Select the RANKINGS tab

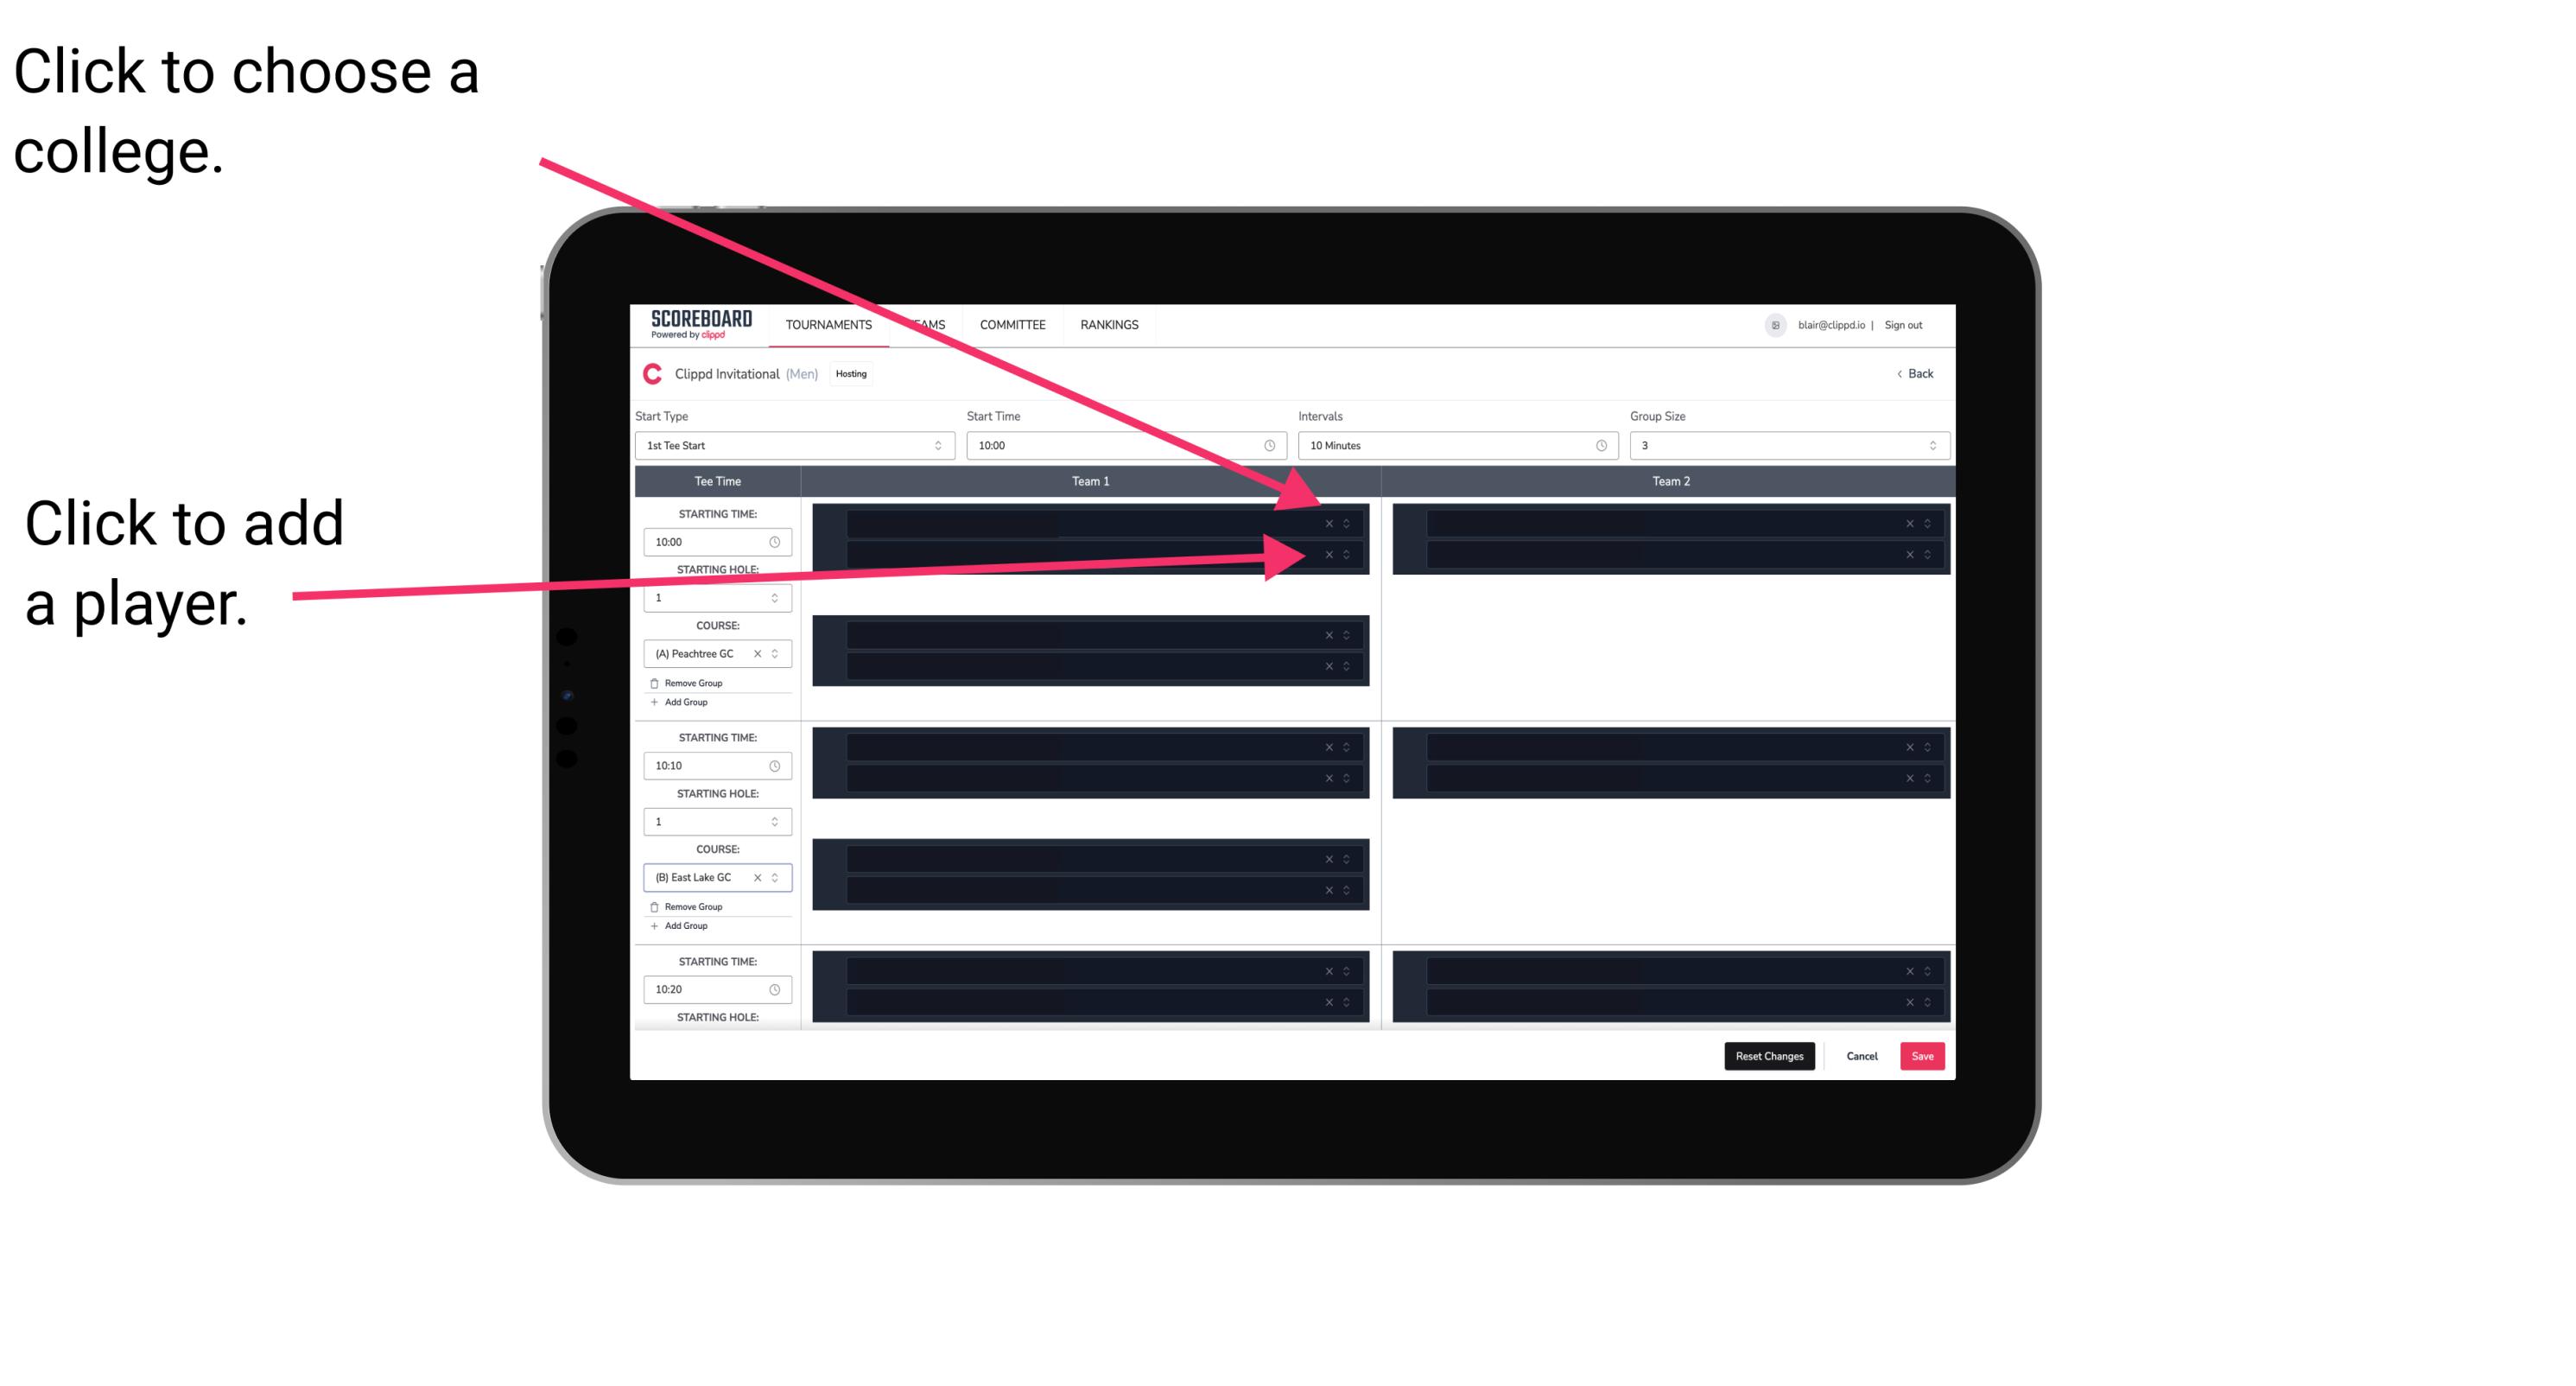(x=1109, y=326)
